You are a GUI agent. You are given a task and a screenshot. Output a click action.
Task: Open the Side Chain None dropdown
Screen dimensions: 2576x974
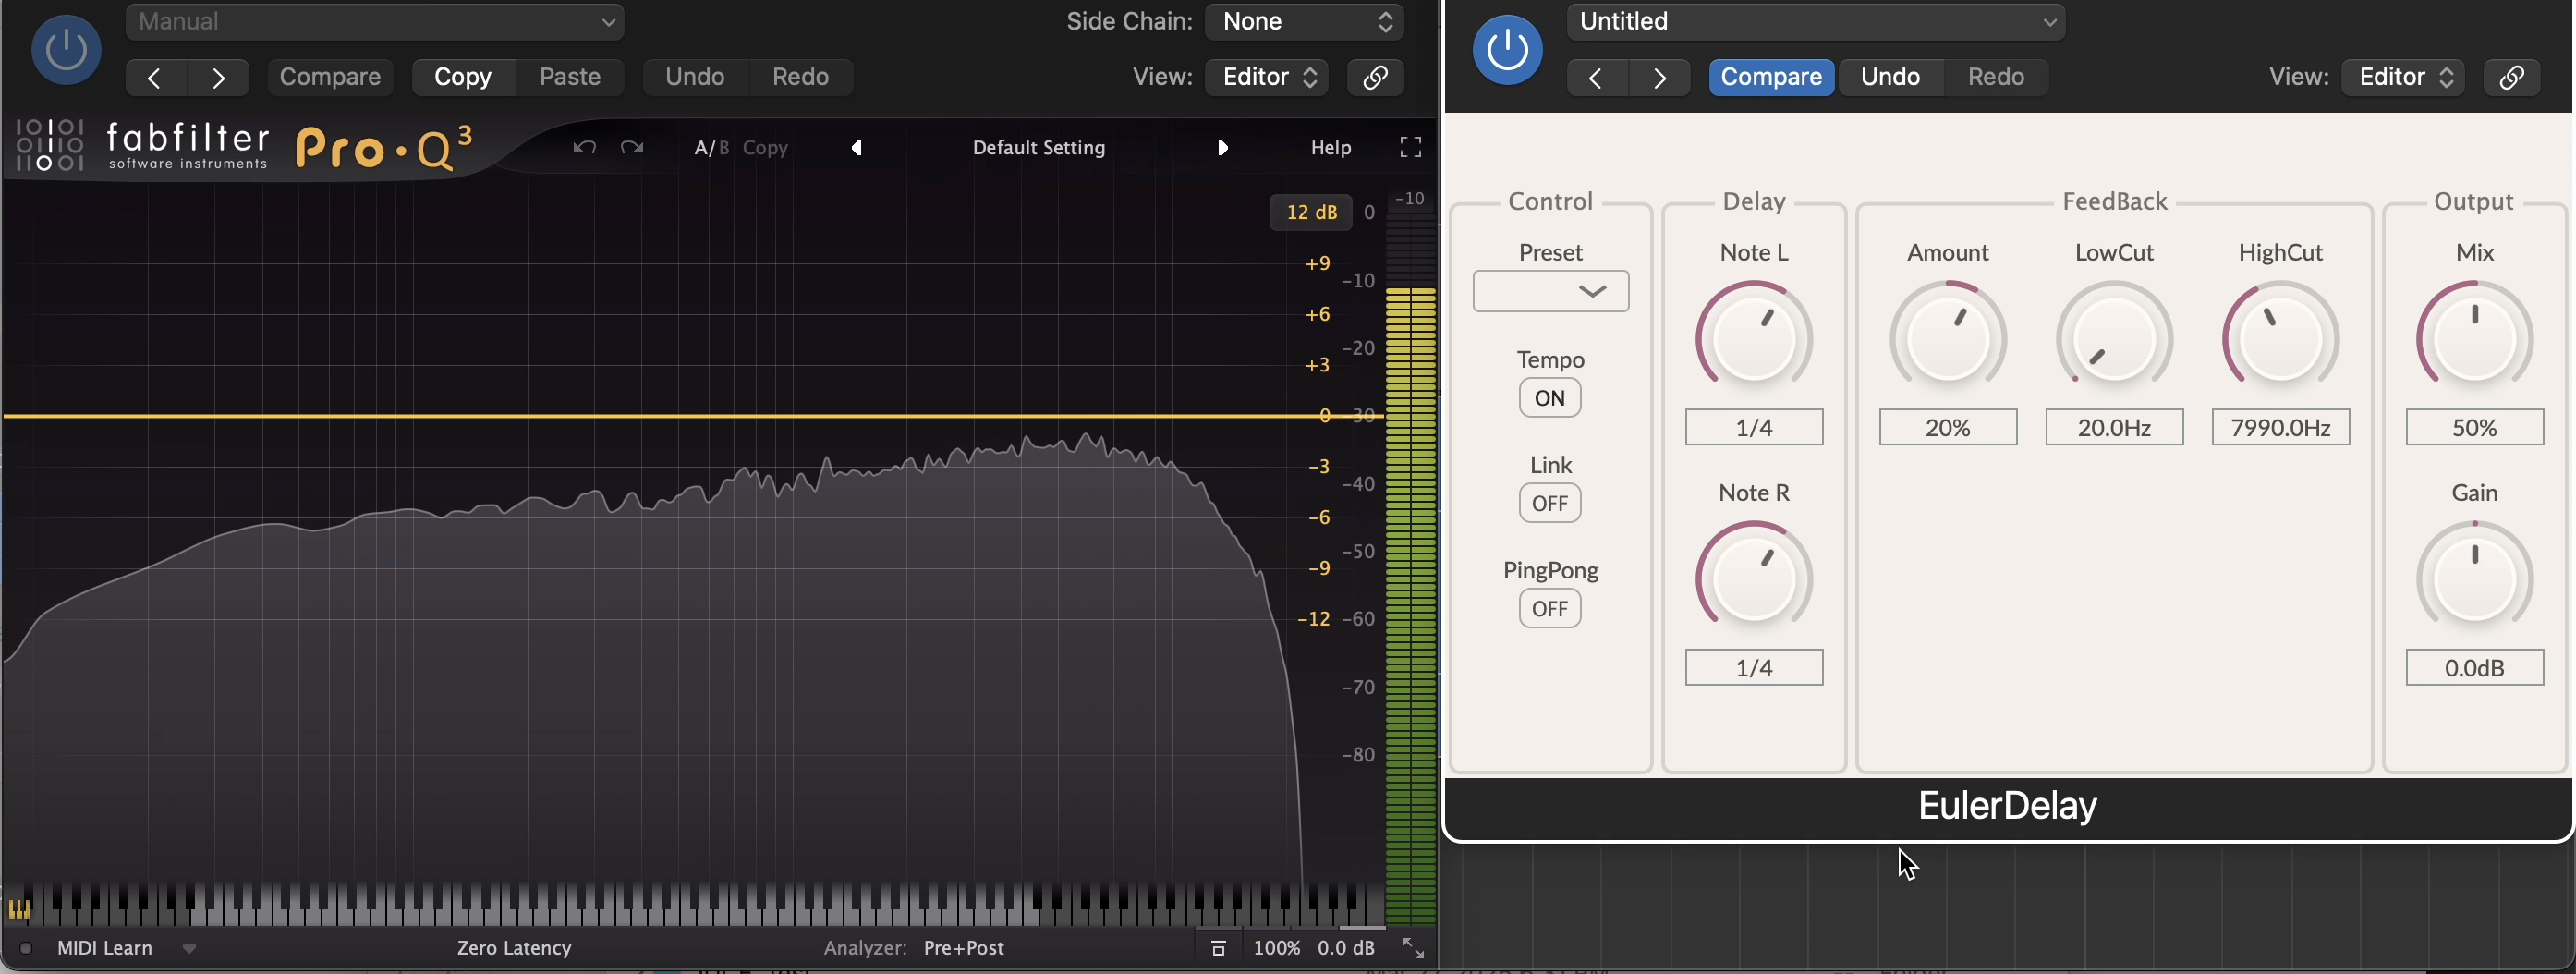pos(1304,22)
